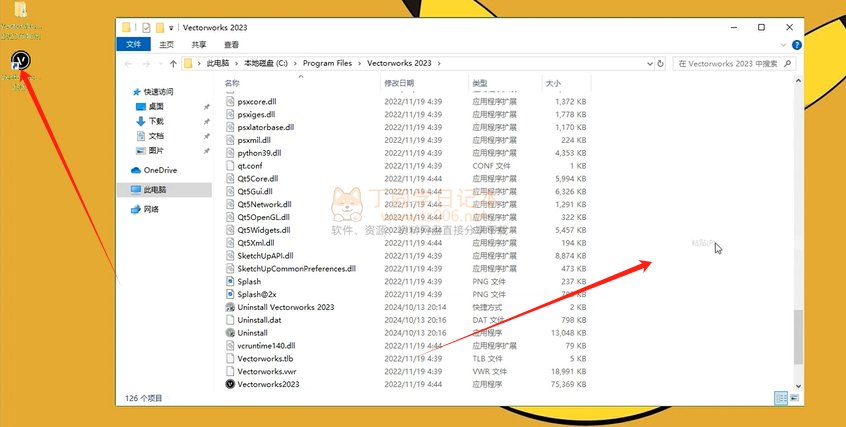Select the Uninstall Vectorworks 2023 shortcut icon
This screenshot has width=846, height=427.
pyautogui.click(x=230, y=307)
